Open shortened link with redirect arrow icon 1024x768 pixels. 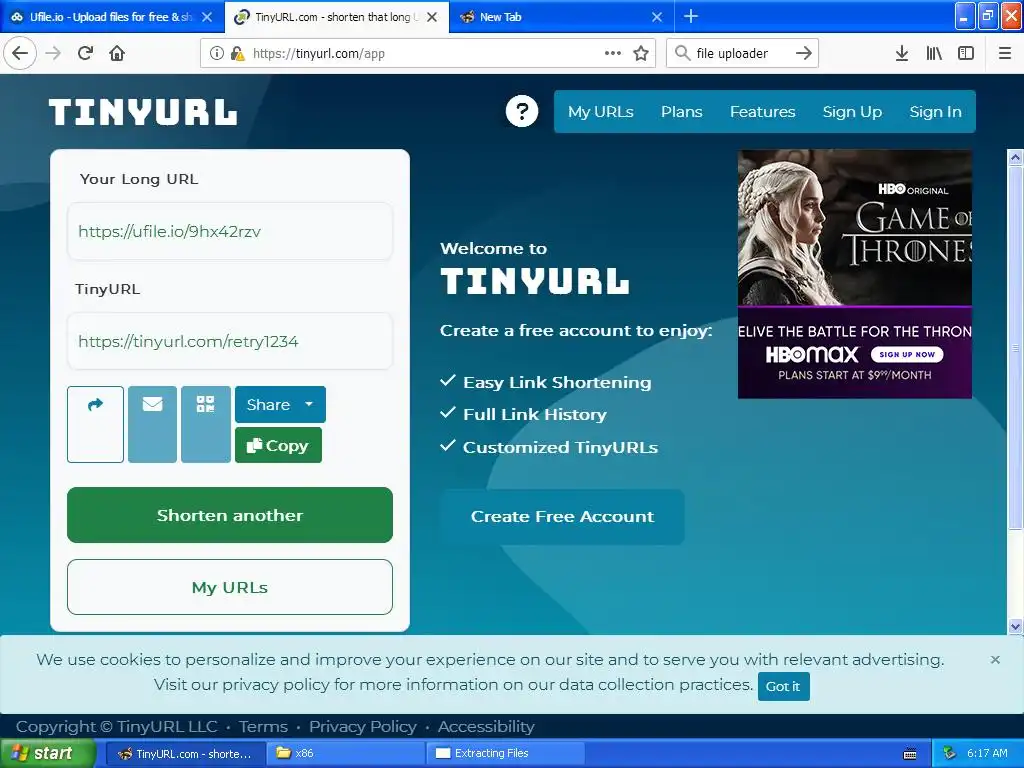point(95,424)
